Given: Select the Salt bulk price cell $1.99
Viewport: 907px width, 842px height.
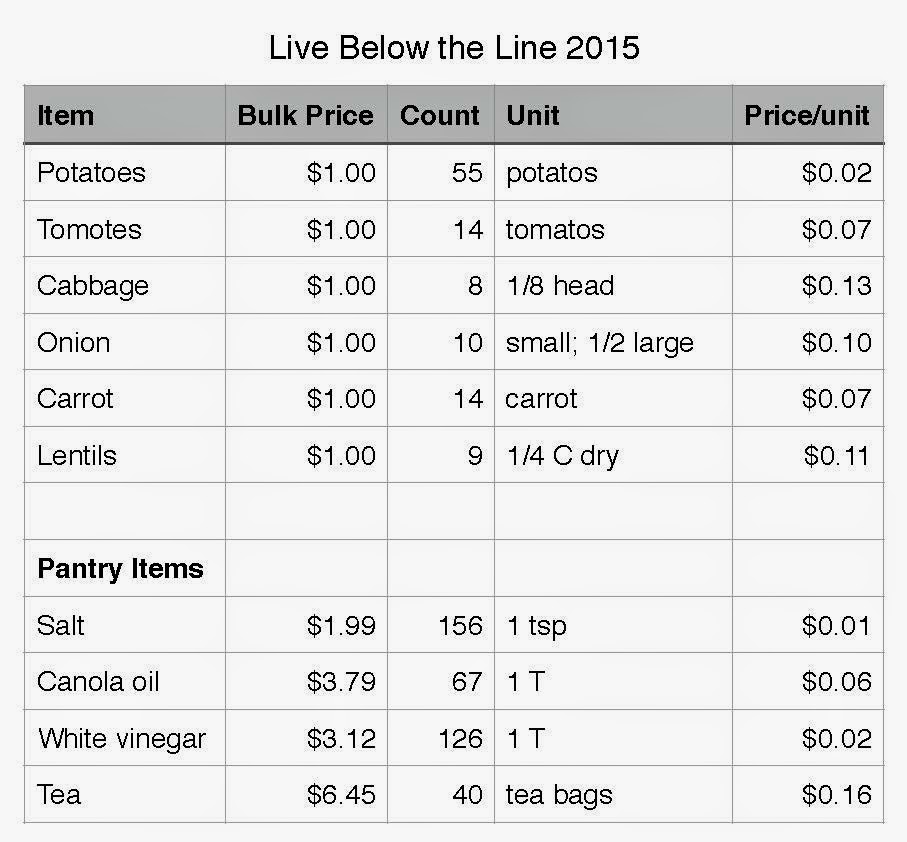Looking at the screenshot, I should click(x=306, y=625).
